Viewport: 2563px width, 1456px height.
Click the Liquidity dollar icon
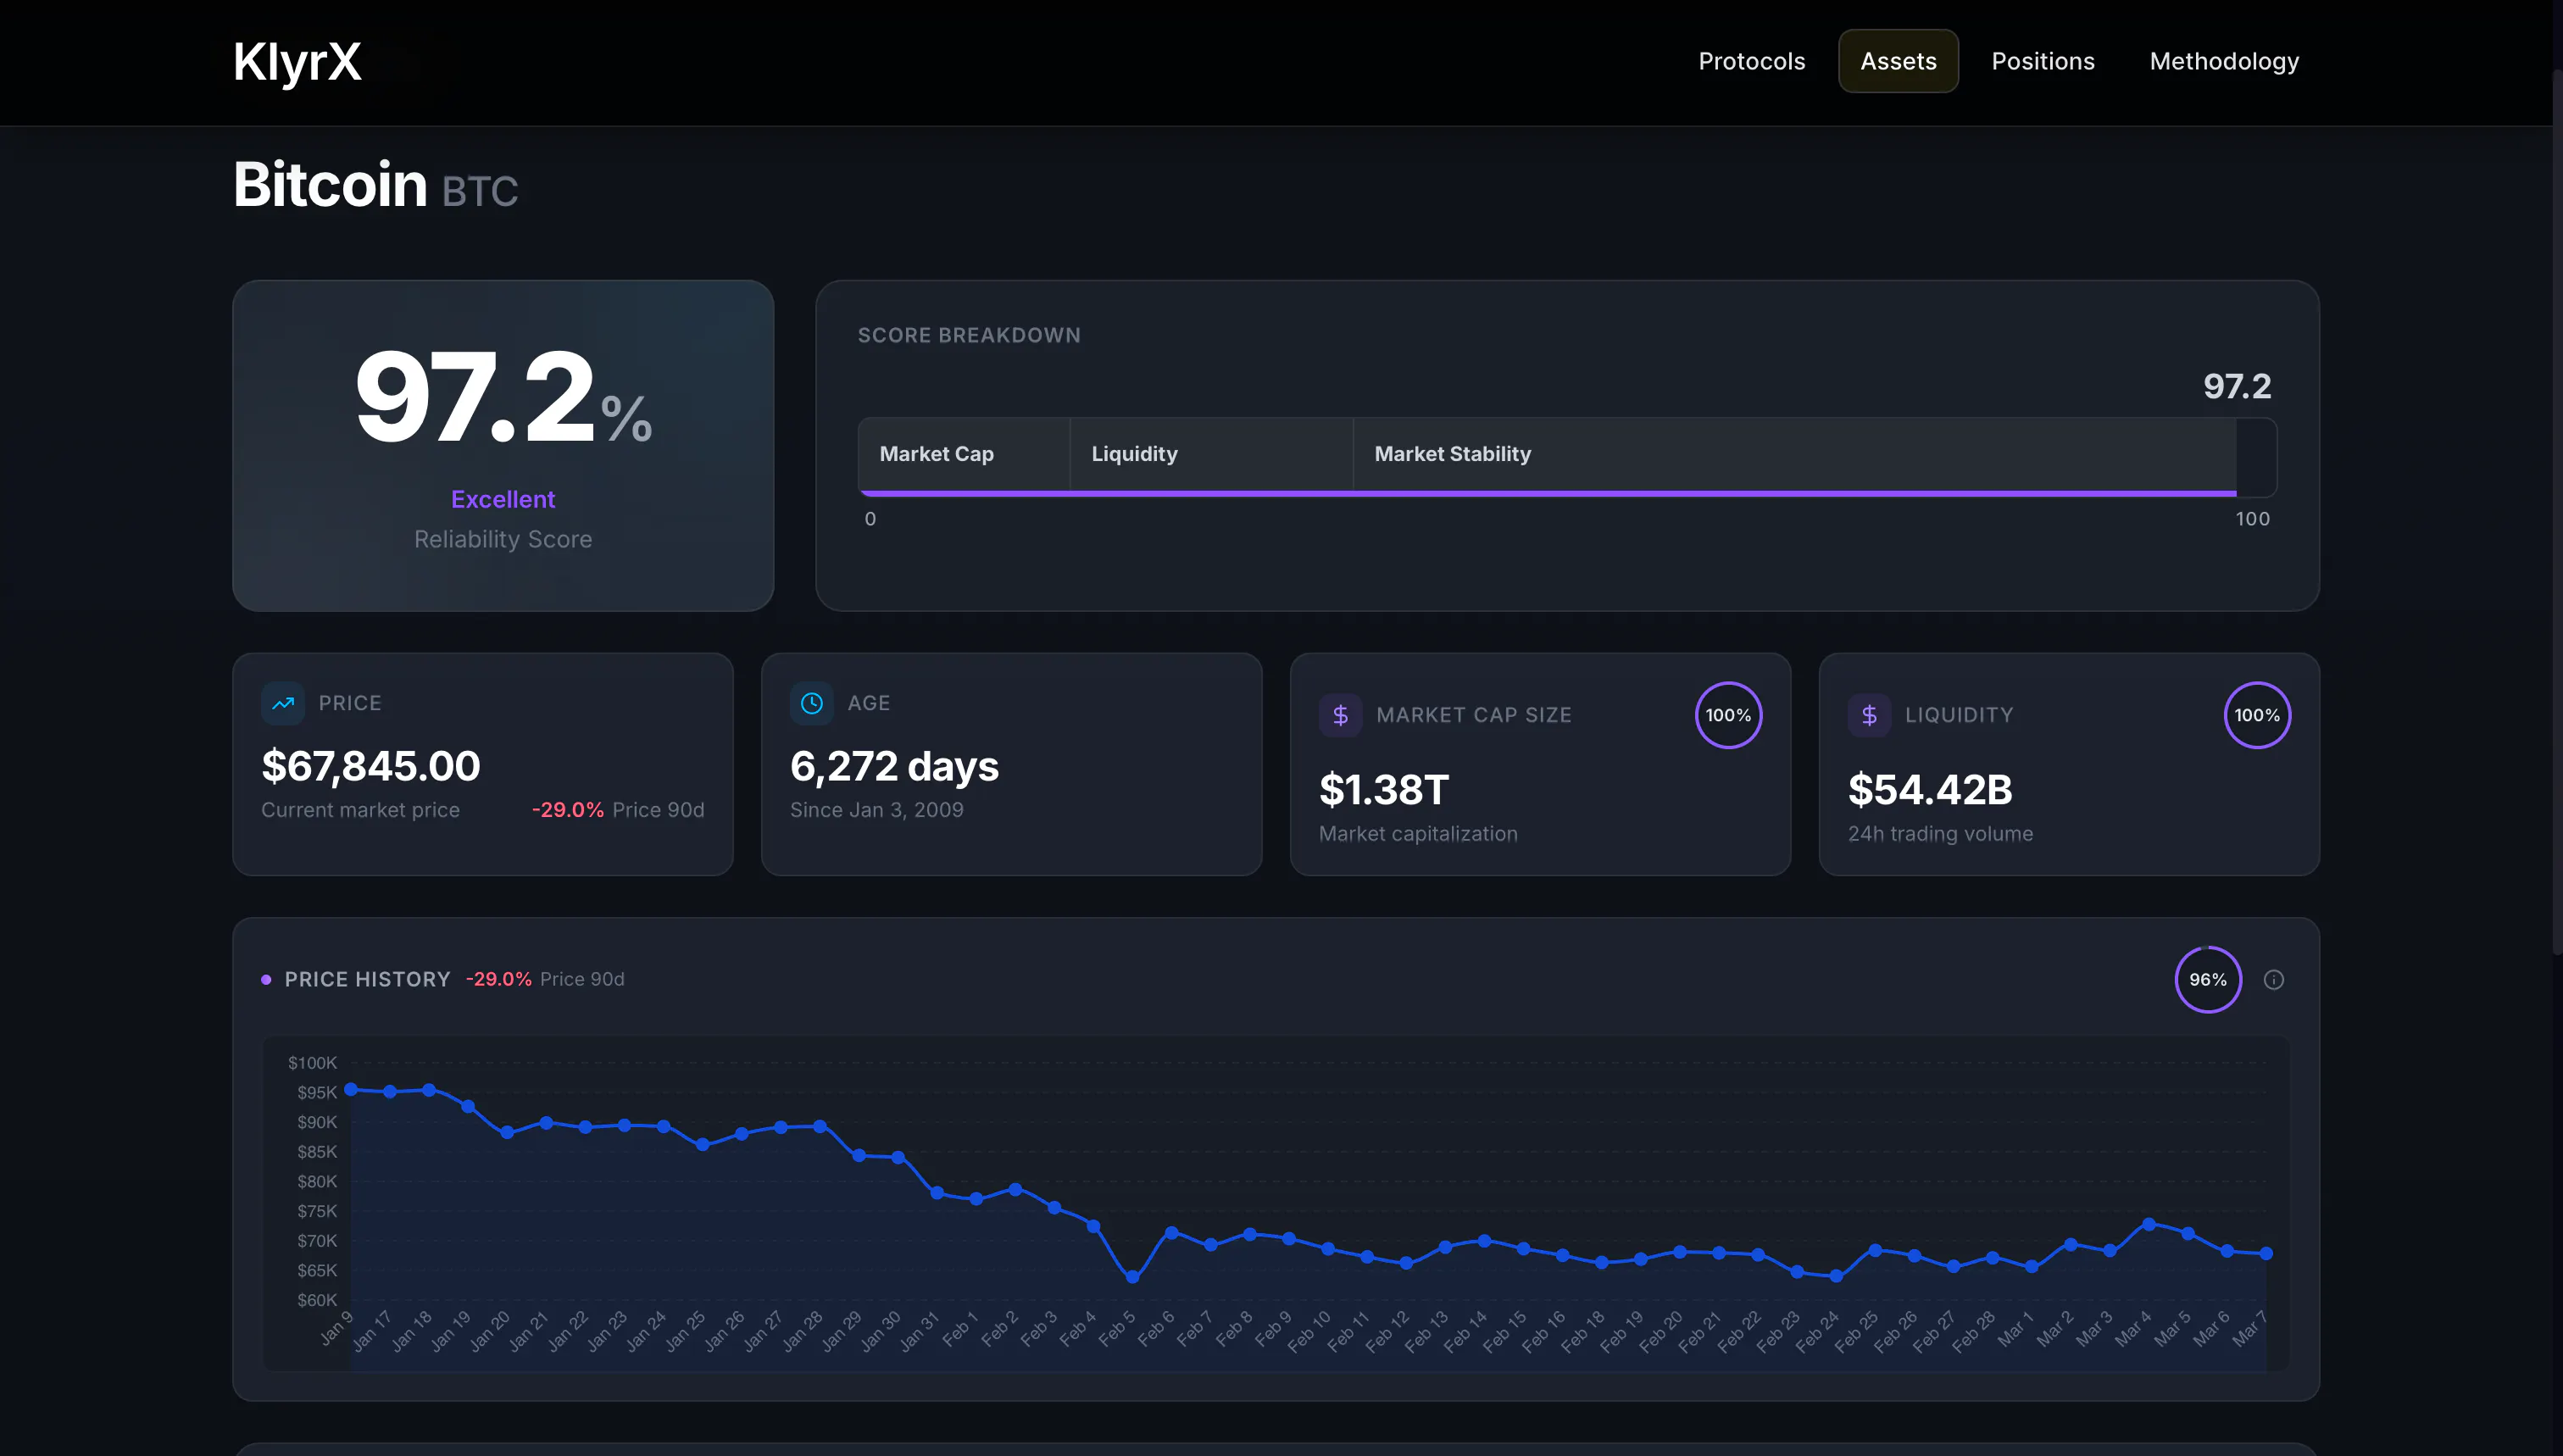(1869, 715)
